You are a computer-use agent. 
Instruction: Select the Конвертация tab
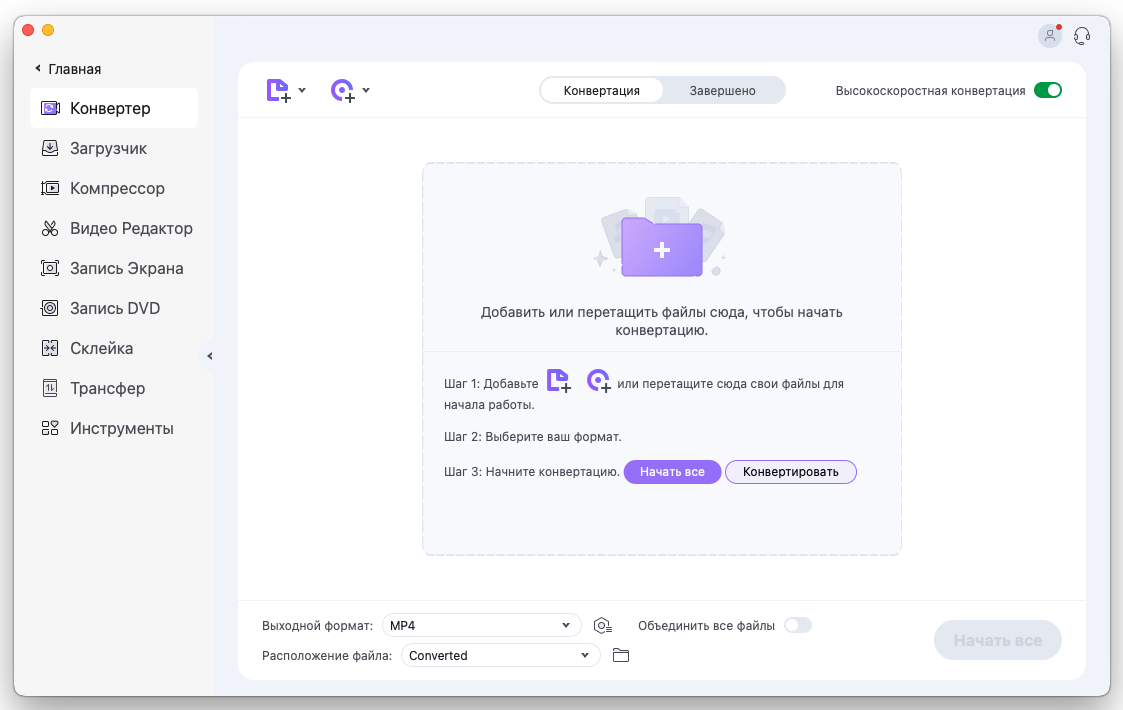click(x=601, y=91)
